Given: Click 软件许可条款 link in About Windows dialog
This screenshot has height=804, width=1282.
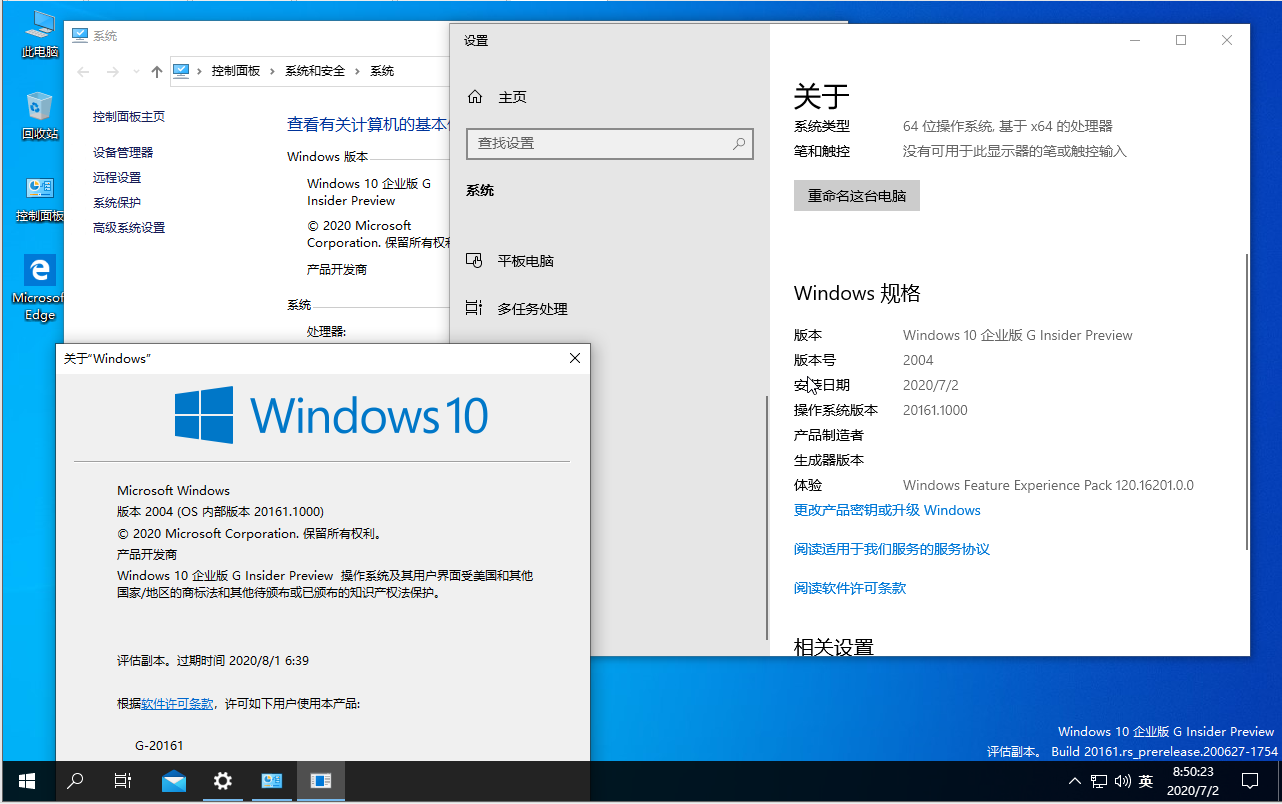Looking at the screenshot, I should pyautogui.click(x=177, y=704).
